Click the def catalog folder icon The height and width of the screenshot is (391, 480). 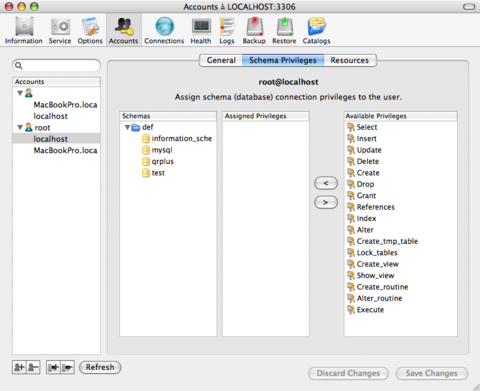pyautogui.click(x=136, y=127)
